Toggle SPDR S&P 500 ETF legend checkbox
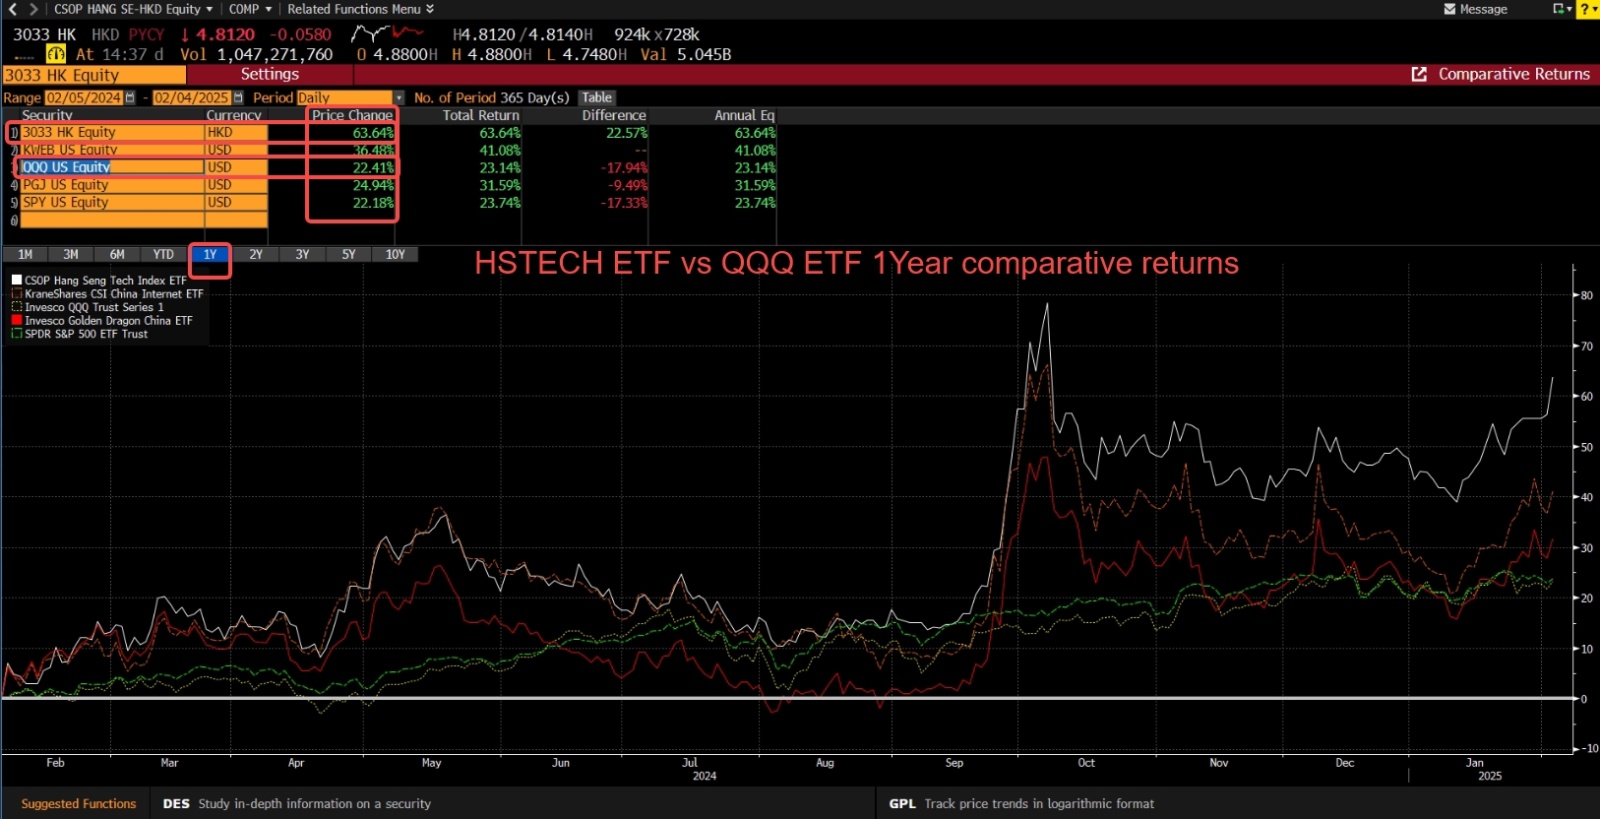The image size is (1600, 819). [16, 334]
